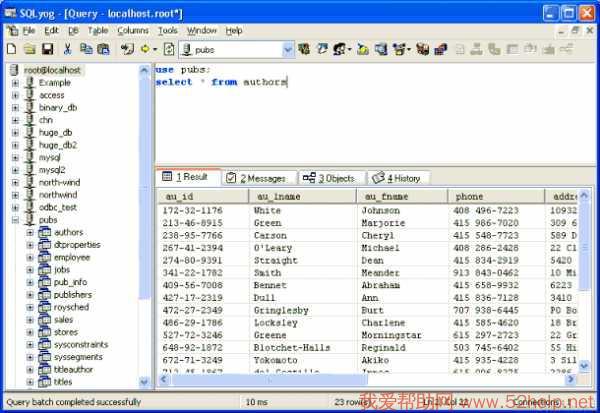The width and height of the screenshot is (600, 413).
Task: Open the pubs database dropdown
Action: pos(287,48)
